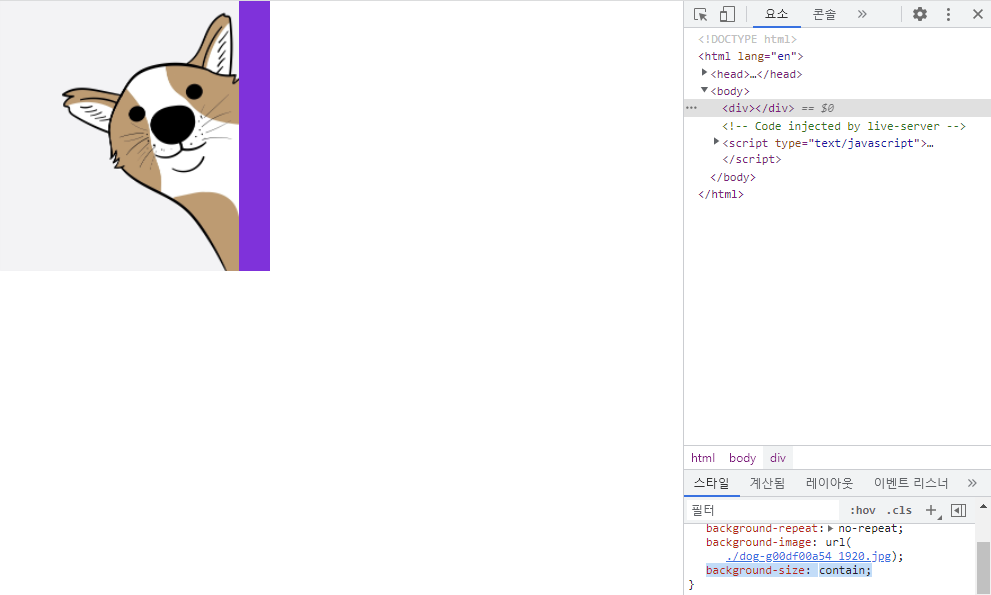Click html in the breadcrumb bar
Image resolution: width=991 pixels, height=595 pixels.
702,458
